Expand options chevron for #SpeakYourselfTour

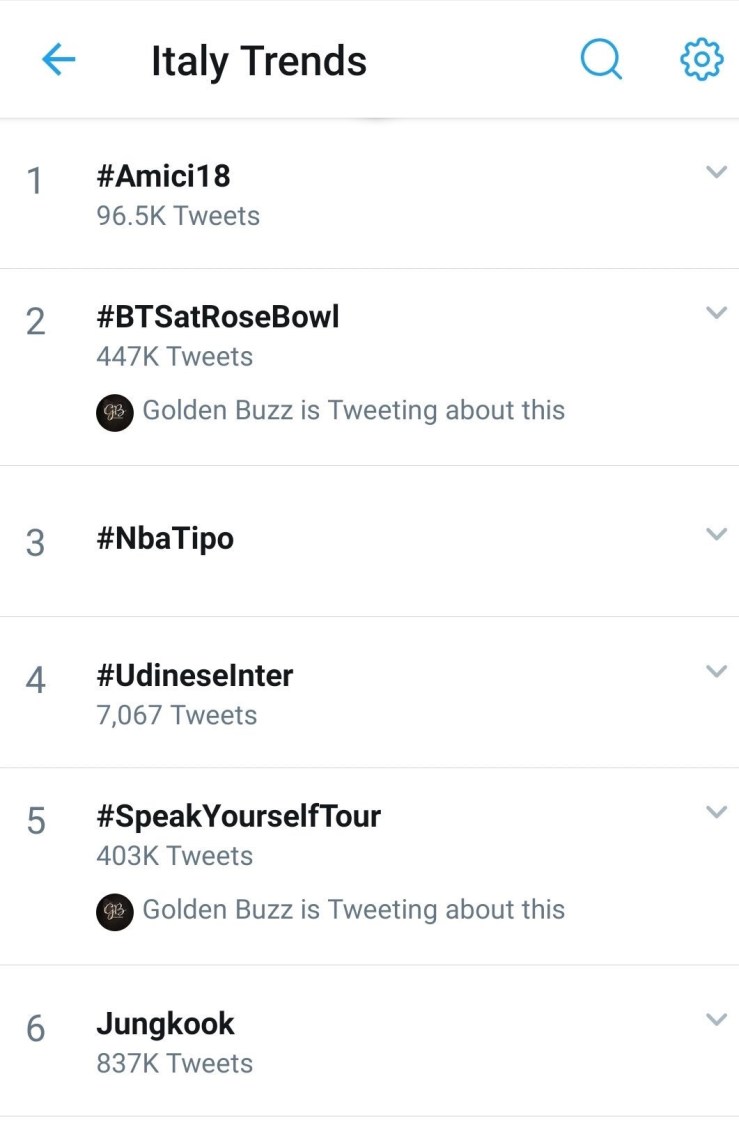(716, 812)
